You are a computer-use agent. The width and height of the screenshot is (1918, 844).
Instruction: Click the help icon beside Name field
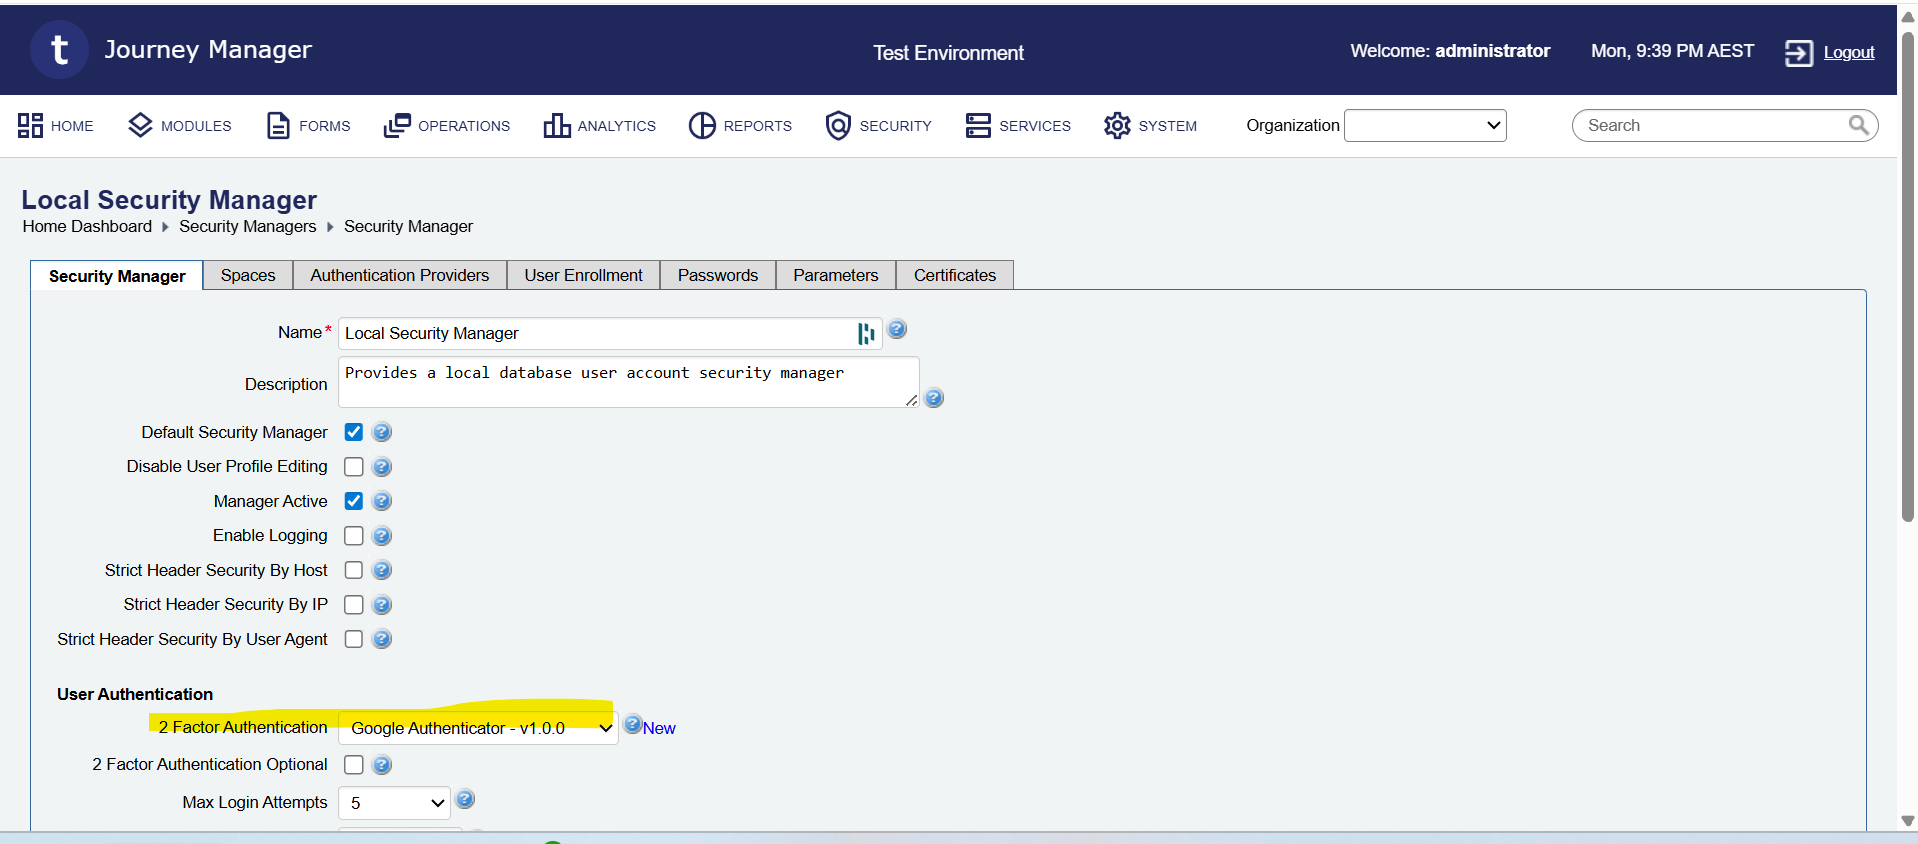[x=897, y=329]
